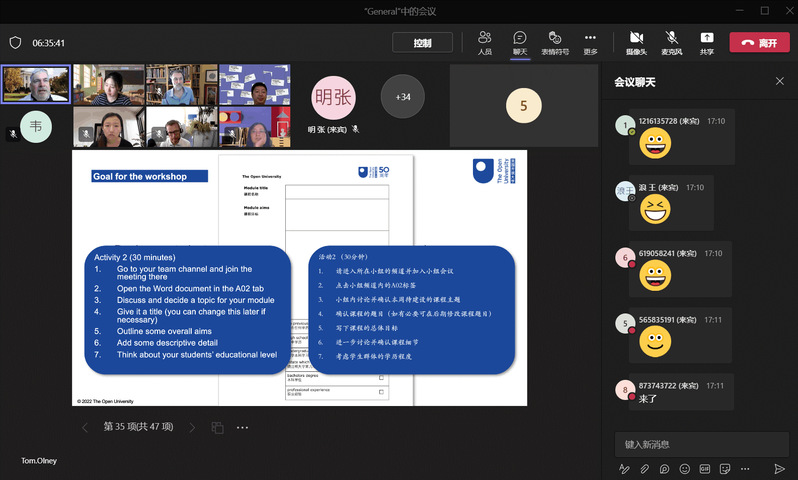
Task: Toggle the camera (摄像头) on or off
Action: (x=636, y=41)
